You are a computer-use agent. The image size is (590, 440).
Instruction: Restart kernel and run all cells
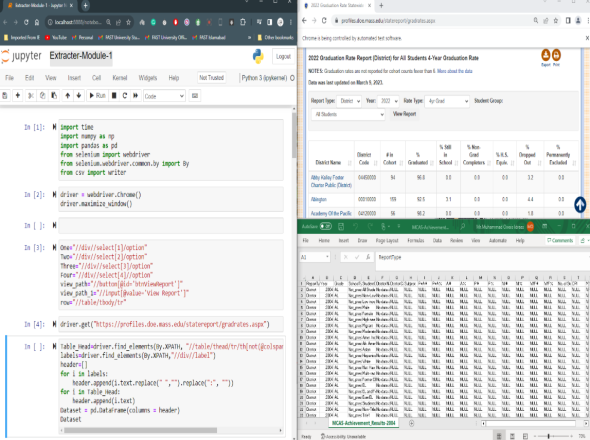point(135,96)
